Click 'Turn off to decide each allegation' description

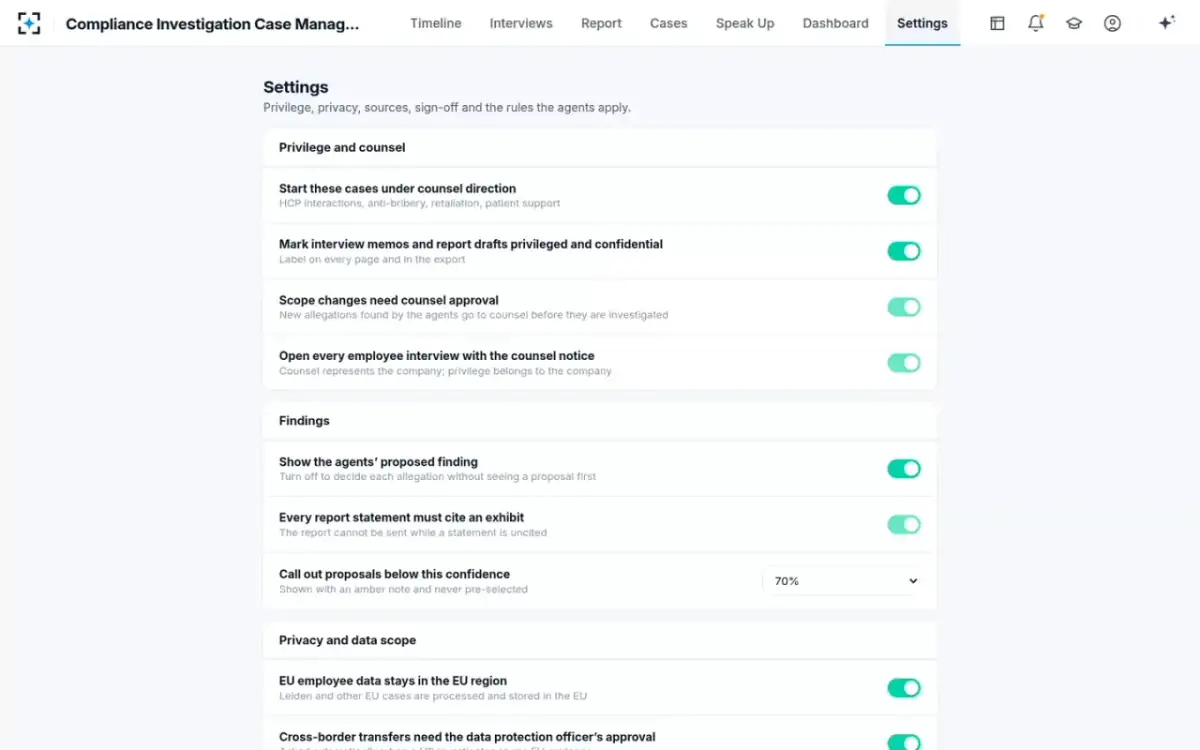437,476
